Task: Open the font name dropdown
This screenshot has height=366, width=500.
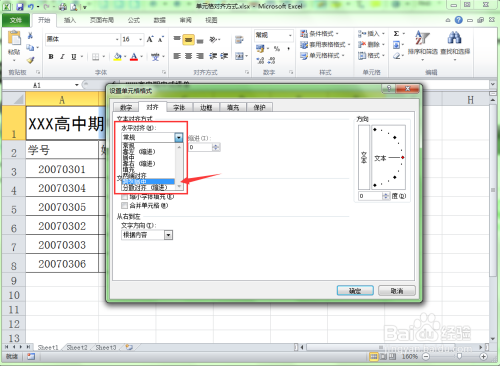Action: [117, 40]
